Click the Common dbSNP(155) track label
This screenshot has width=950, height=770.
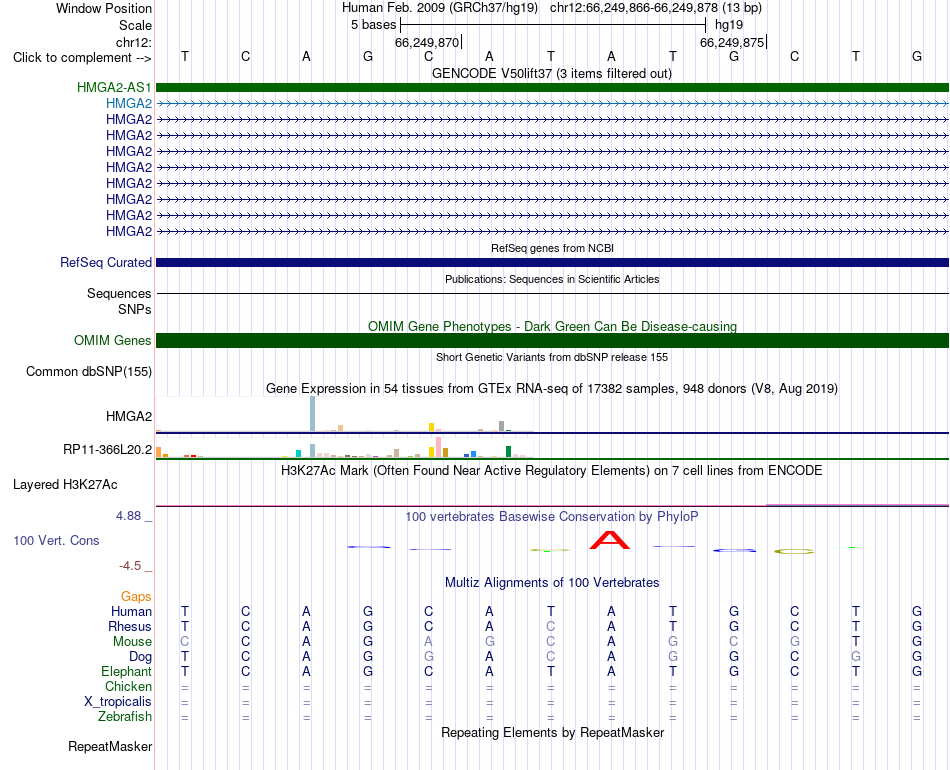(x=89, y=371)
